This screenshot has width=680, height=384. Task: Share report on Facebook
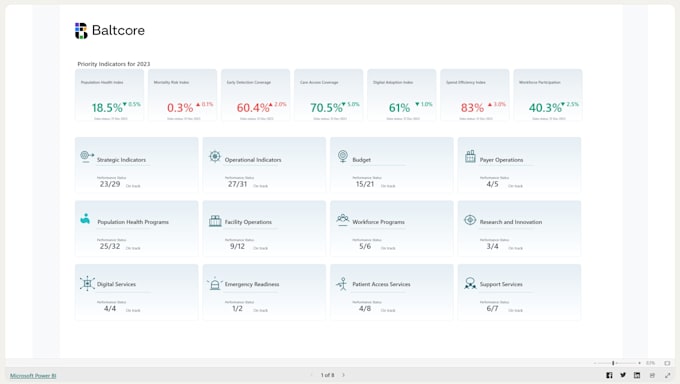click(609, 375)
